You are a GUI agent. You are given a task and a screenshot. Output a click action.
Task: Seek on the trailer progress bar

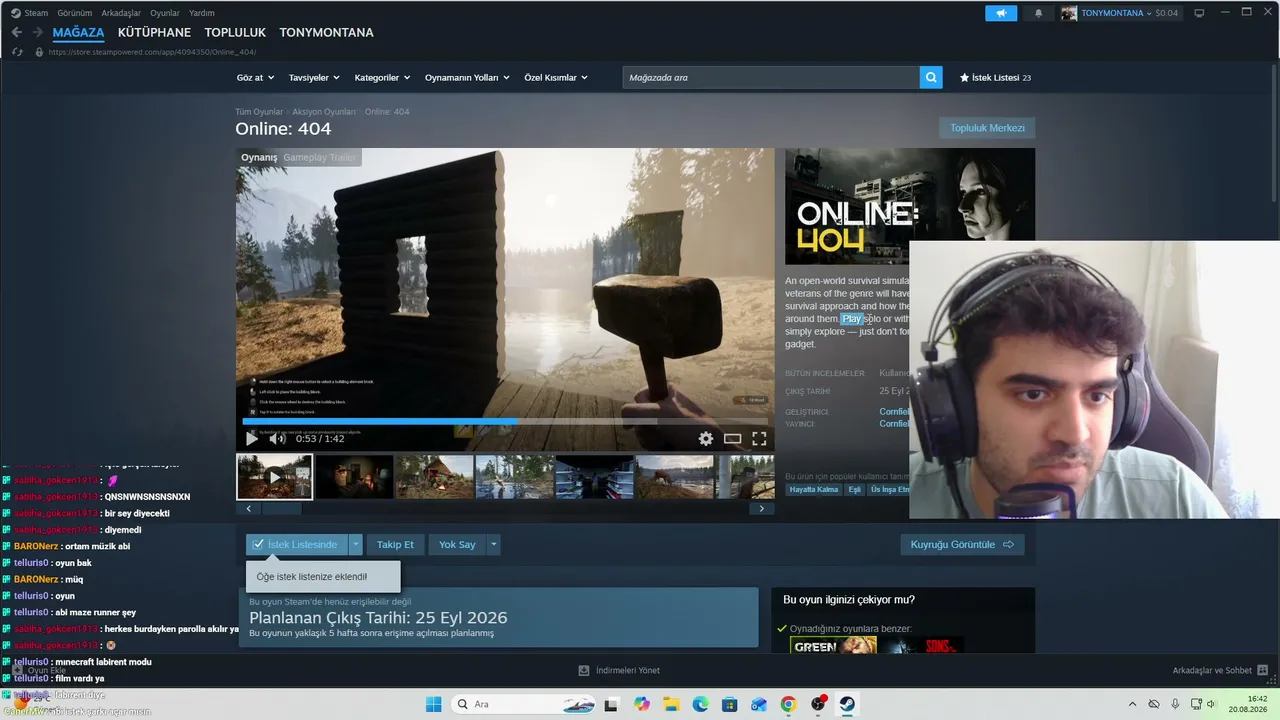pyautogui.click(x=505, y=421)
